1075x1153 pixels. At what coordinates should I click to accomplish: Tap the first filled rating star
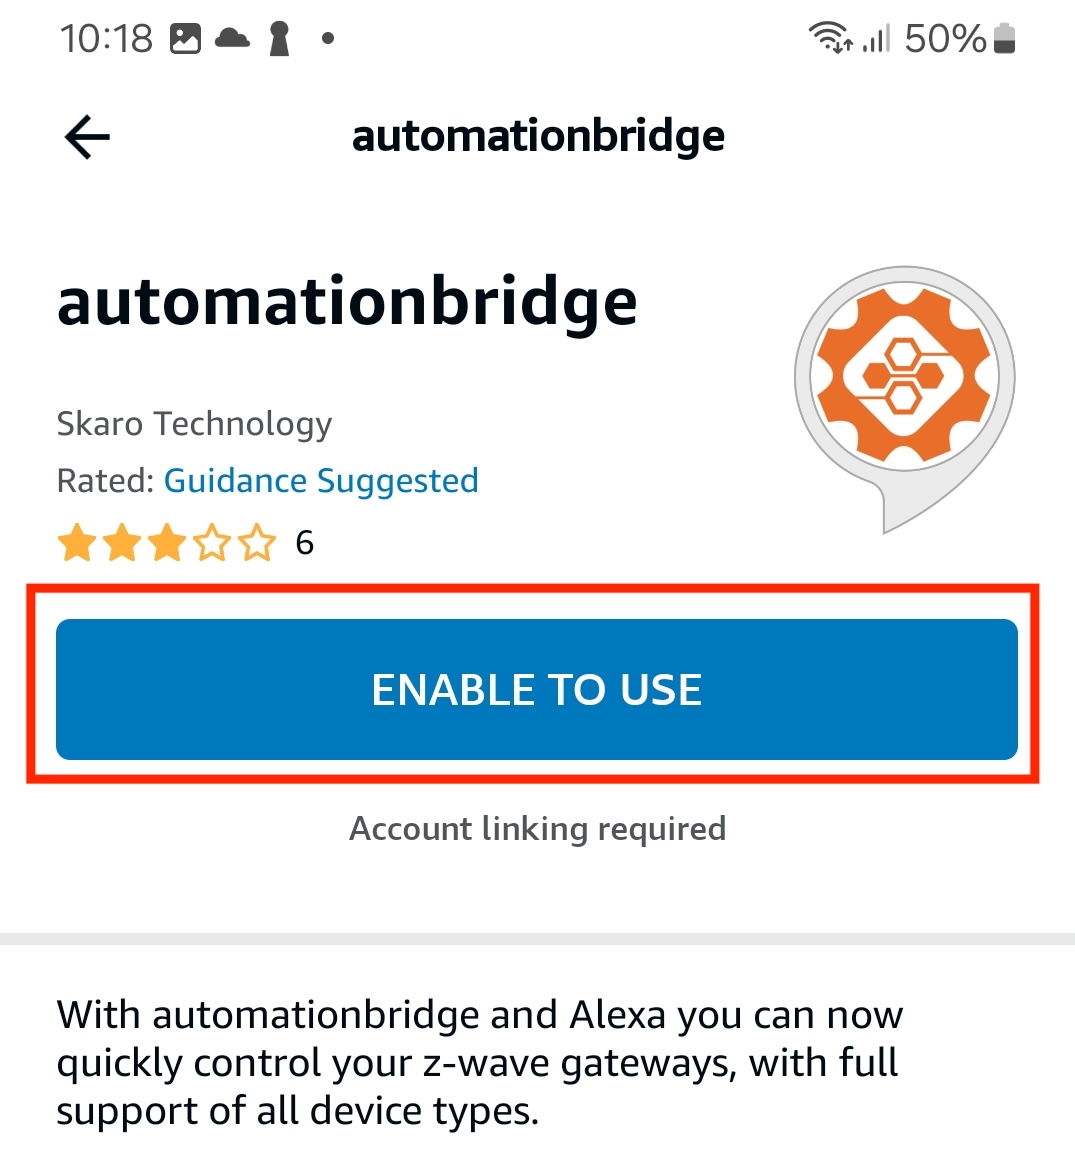click(77, 544)
